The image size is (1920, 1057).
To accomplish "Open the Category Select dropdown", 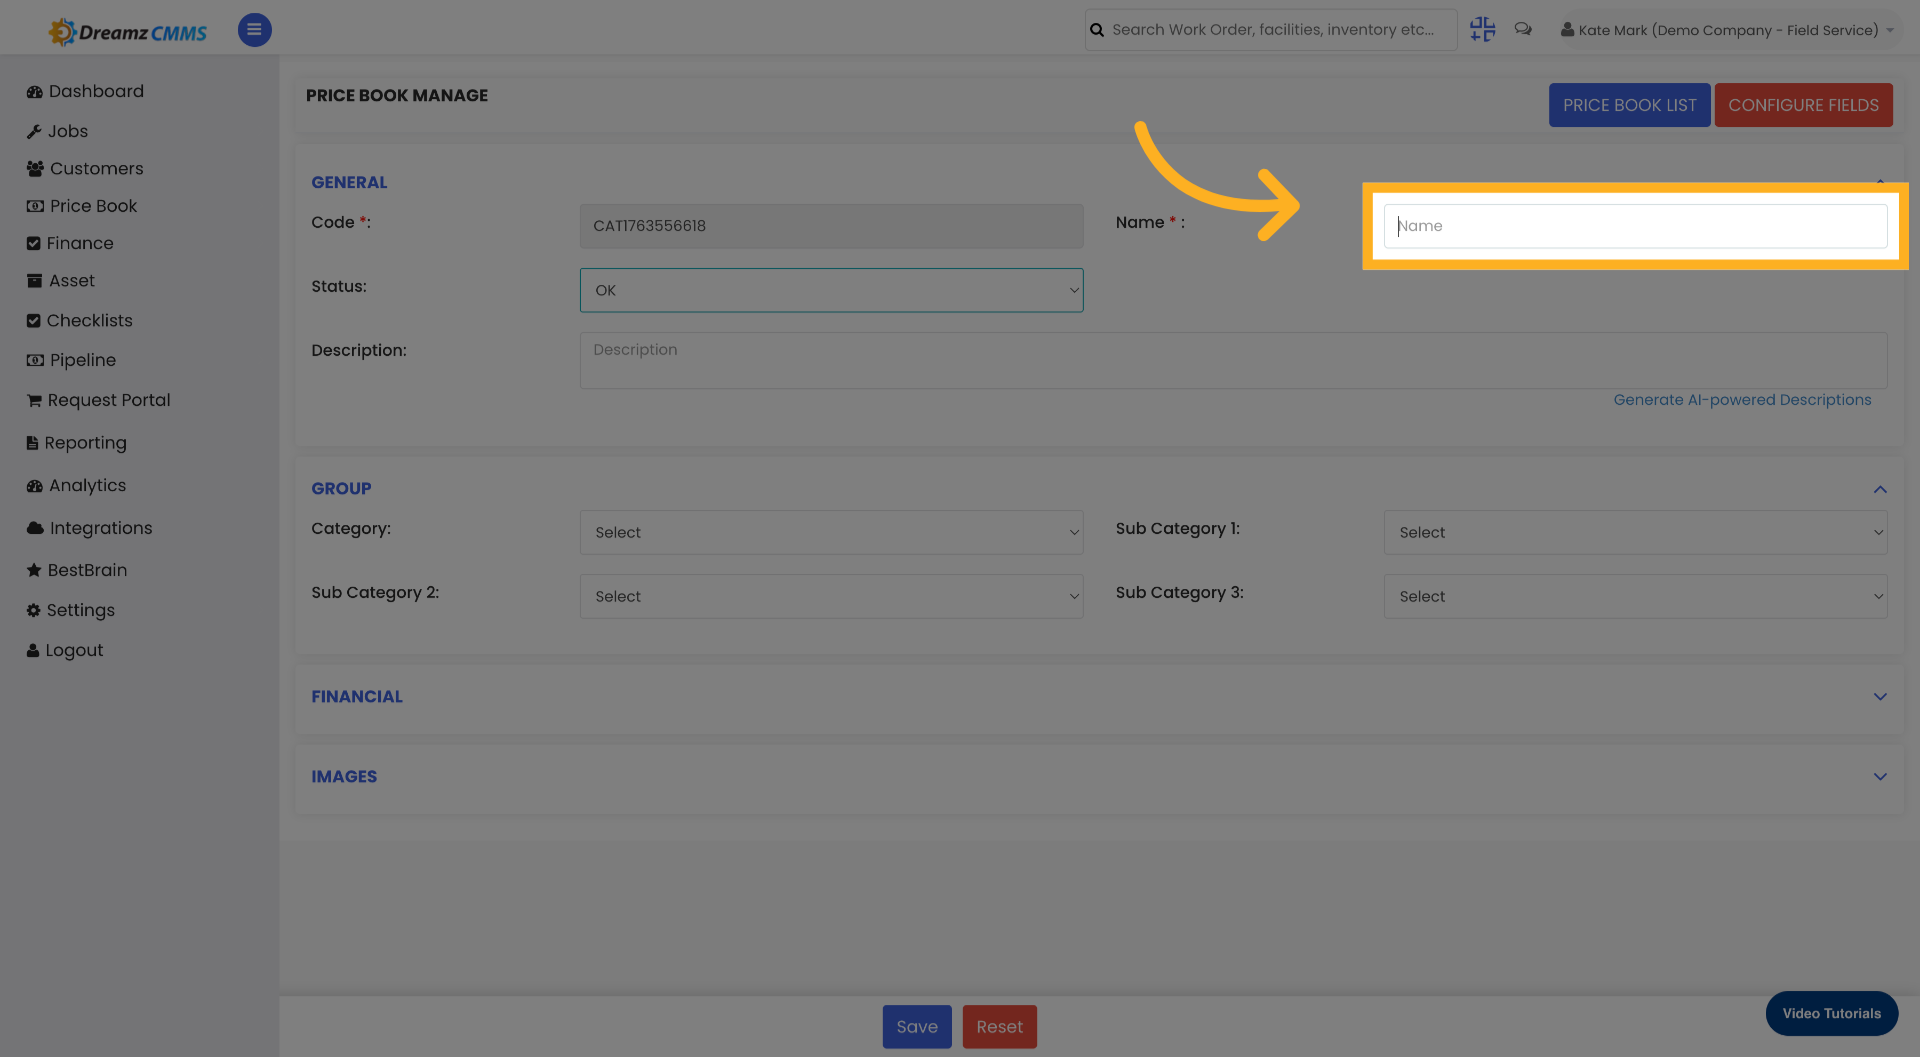I will pyautogui.click(x=831, y=532).
